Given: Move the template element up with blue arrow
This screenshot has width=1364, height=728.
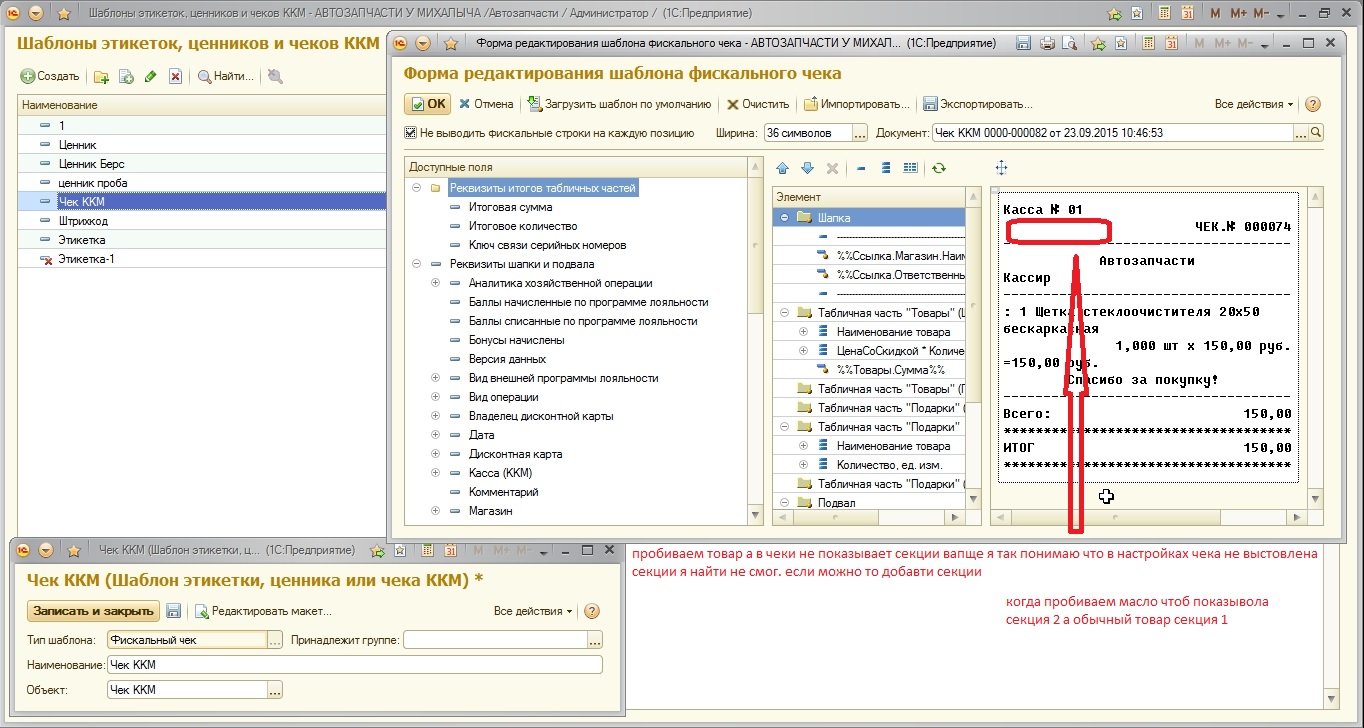Looking at the screenshot, I should click(782, 168).
